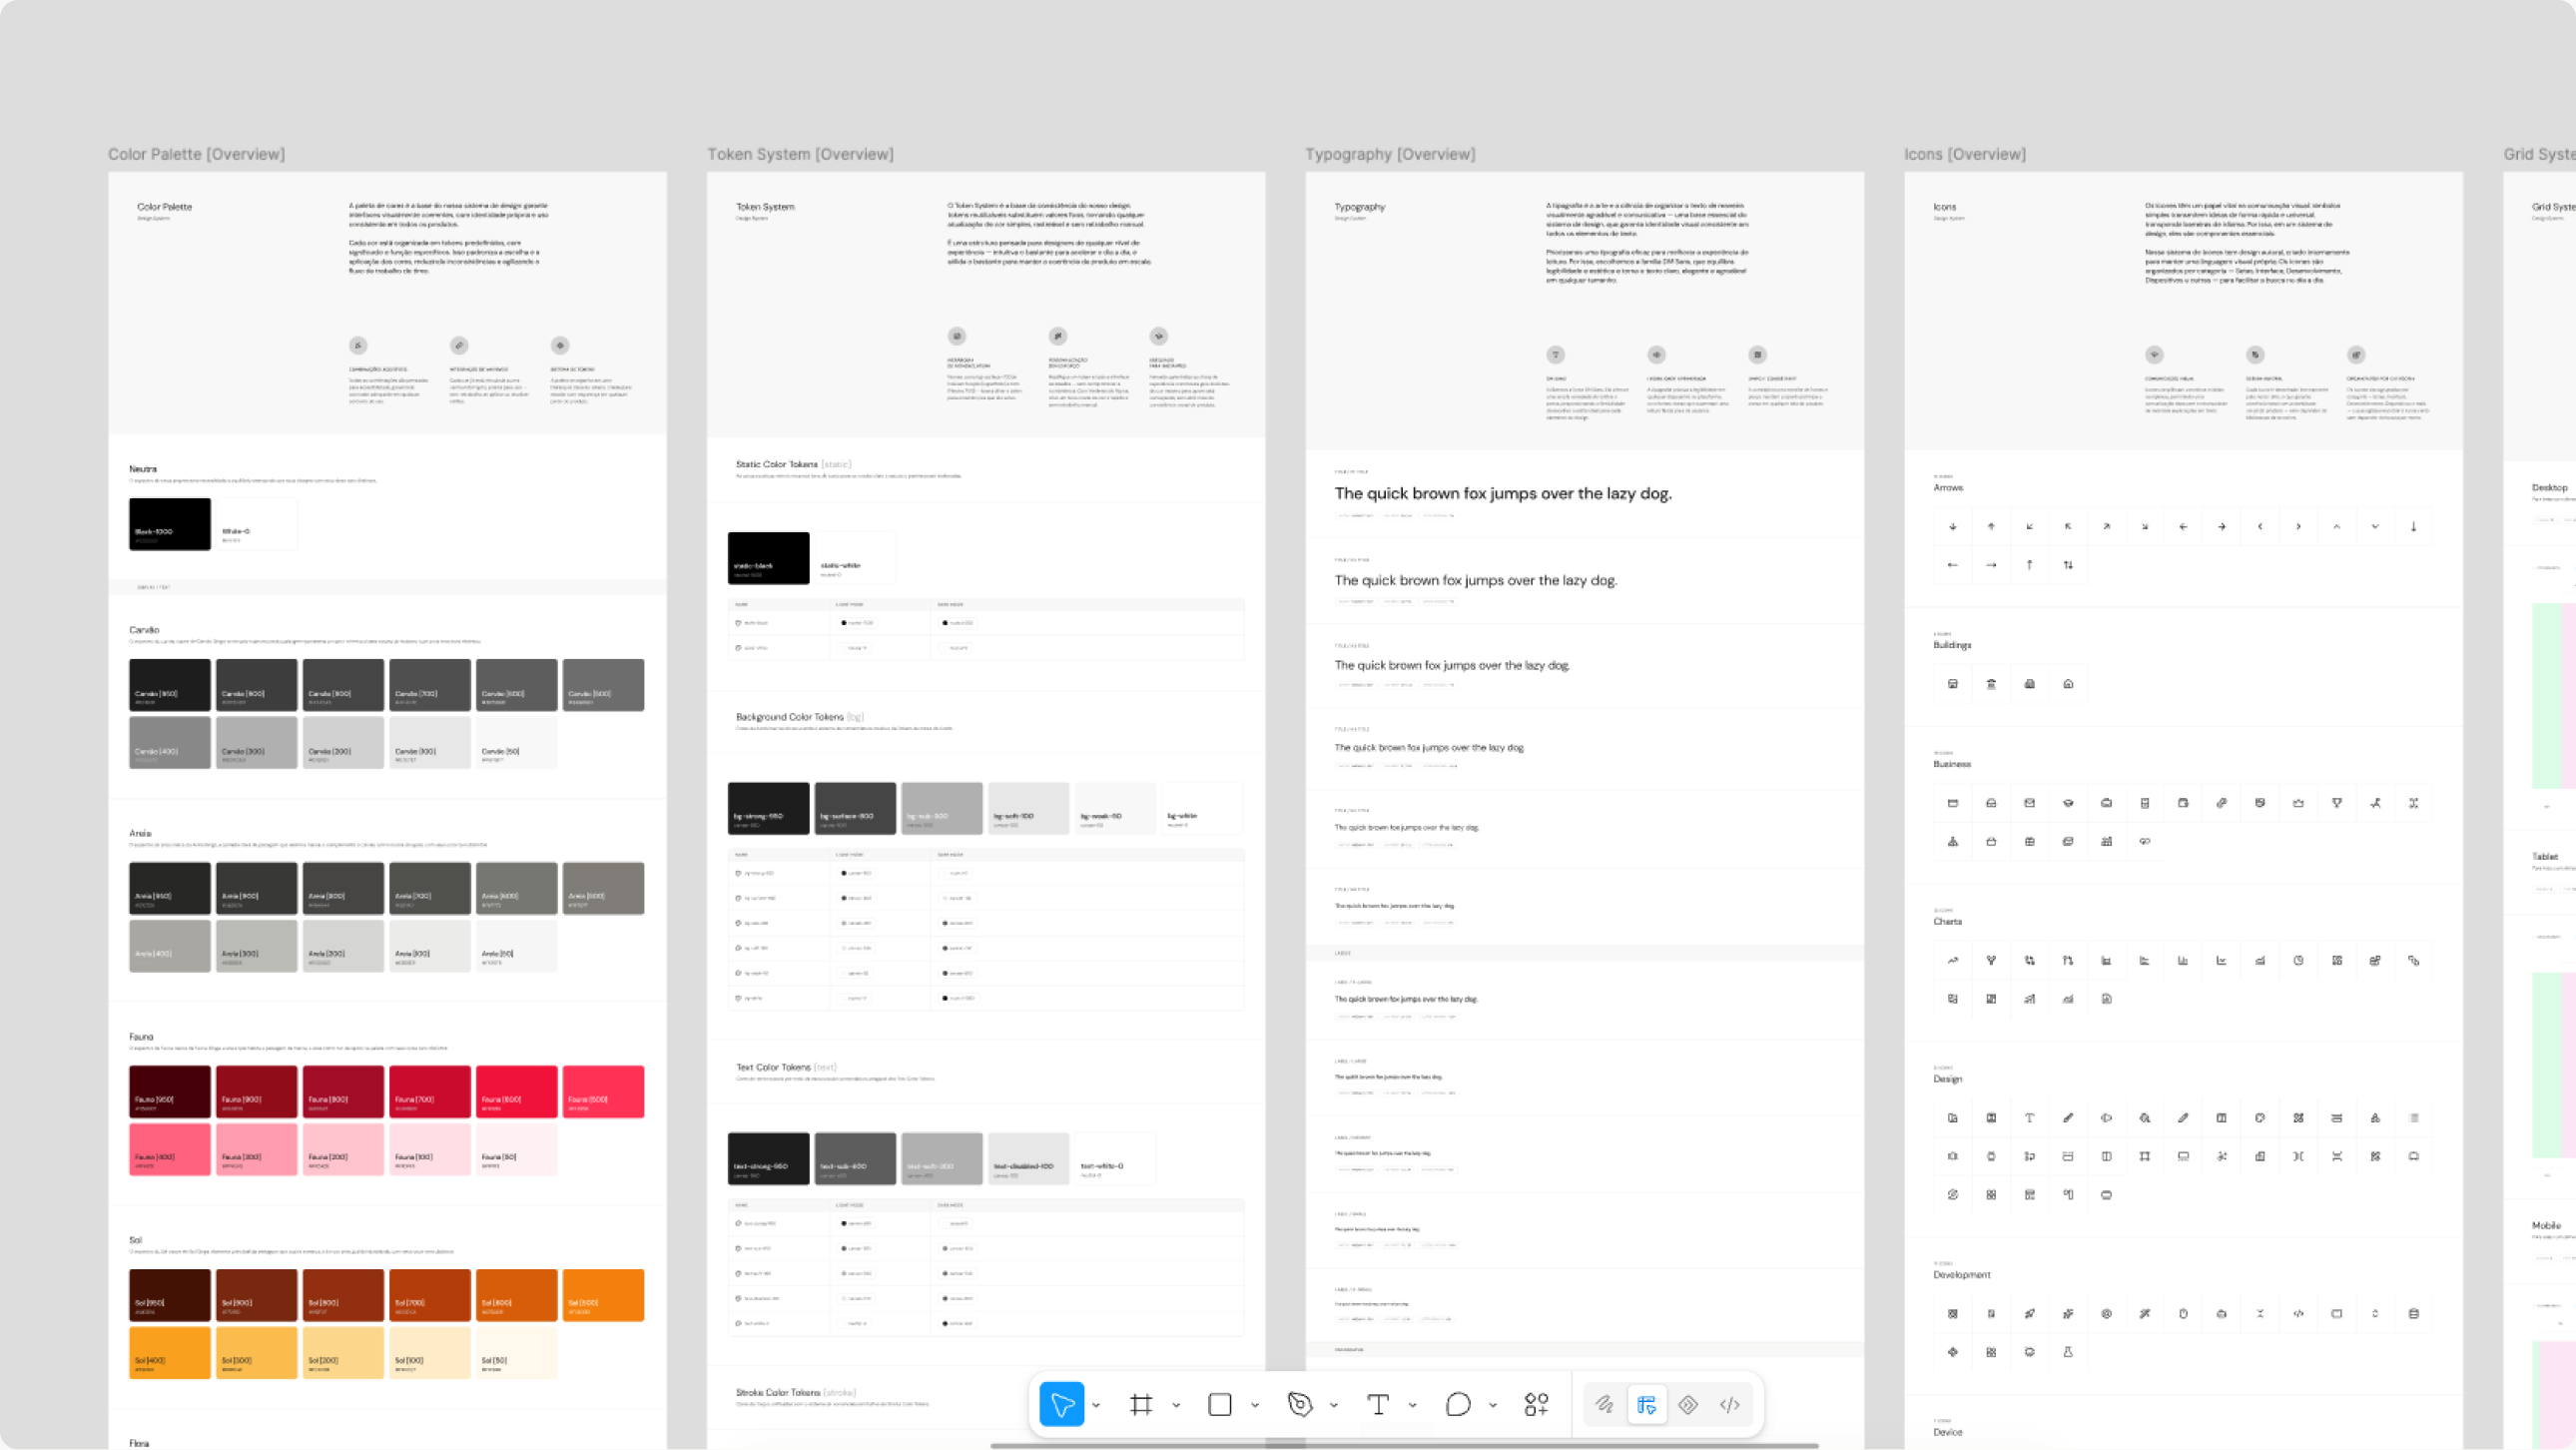Screen dimensions: 2576x1450
Task: Click the diamond-shaped mode icon in toolbar
Action: [x=1688, y=1404]
